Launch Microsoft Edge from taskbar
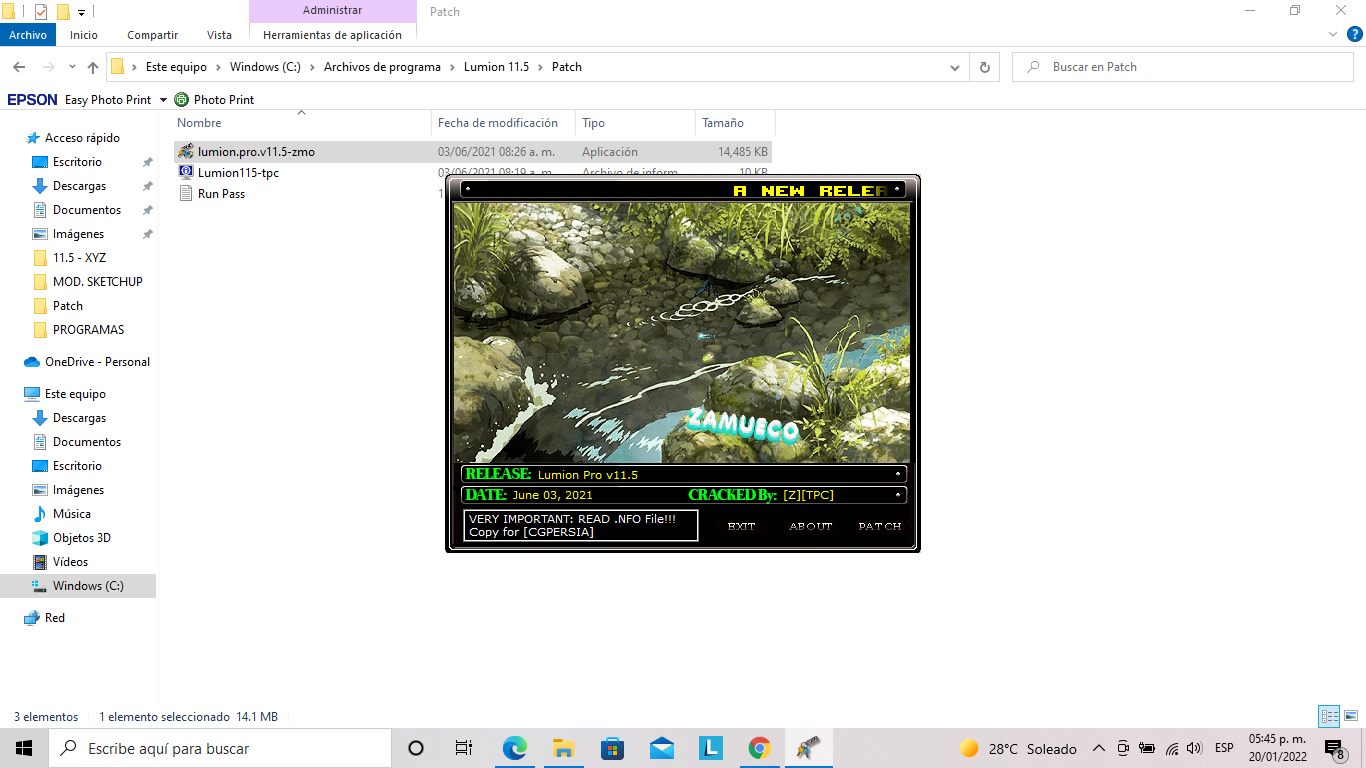Screen dimensions: 1366x768 tap(514, 748)
